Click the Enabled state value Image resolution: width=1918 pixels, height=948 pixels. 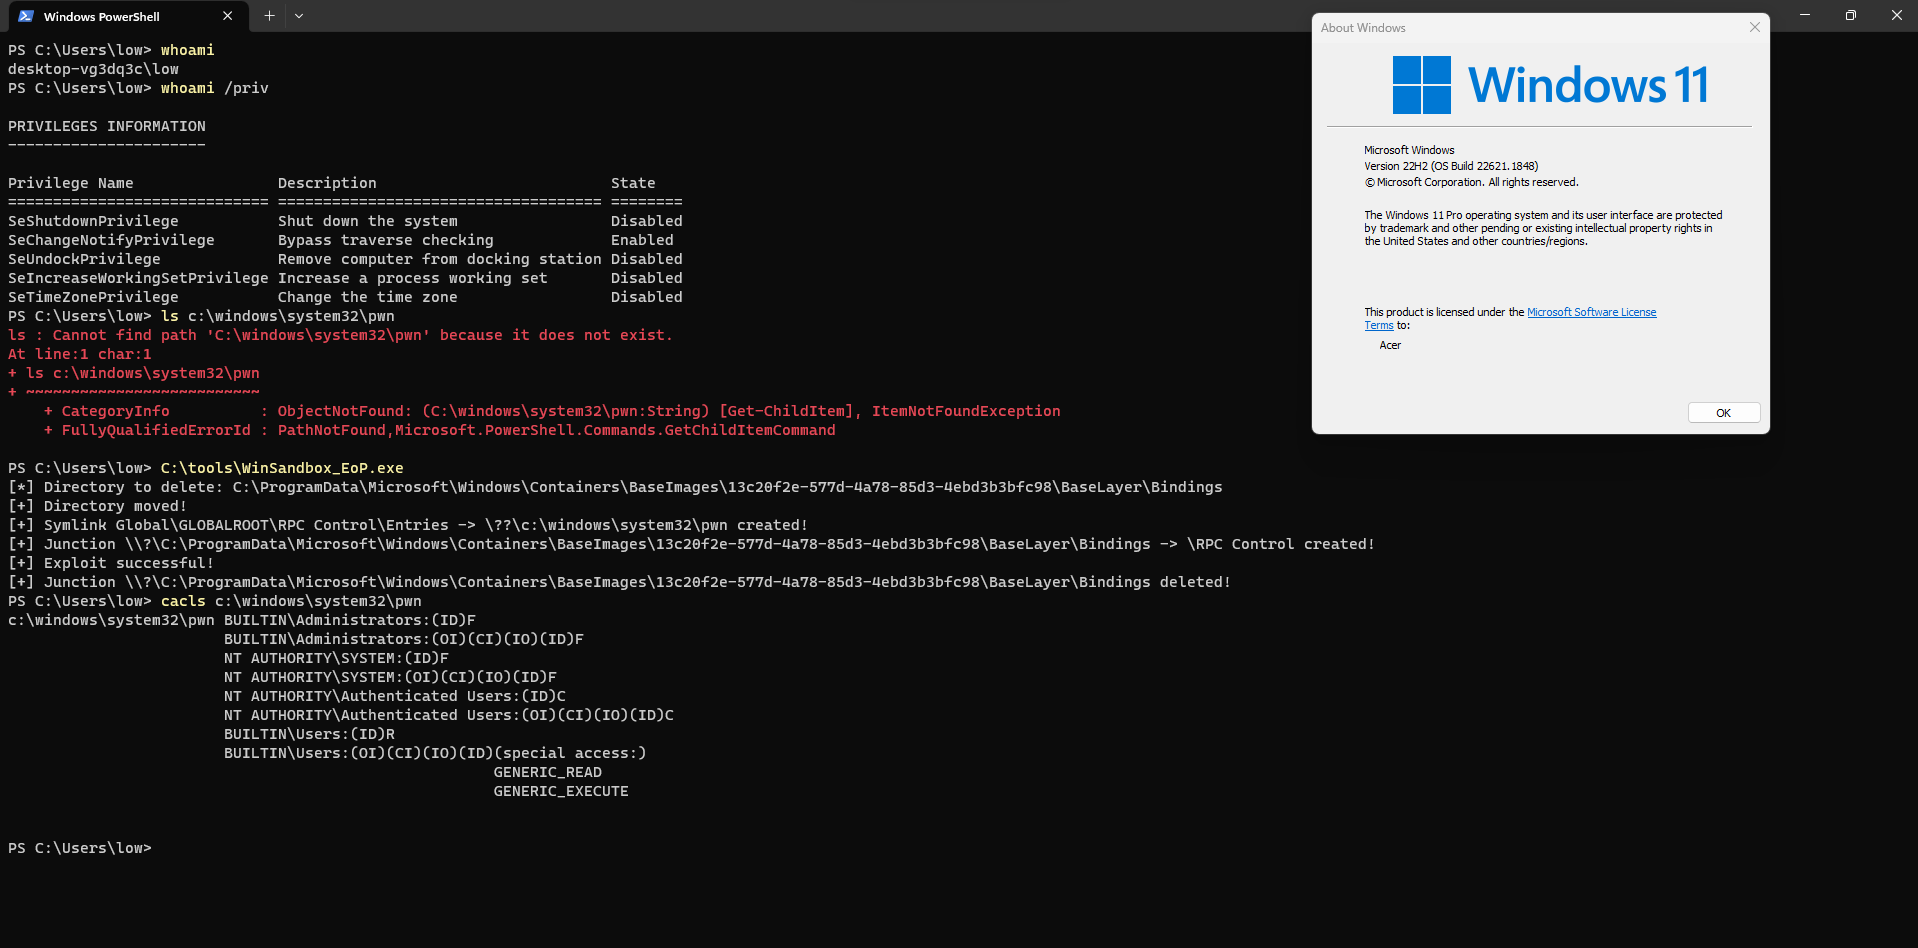tap(642, 240)
